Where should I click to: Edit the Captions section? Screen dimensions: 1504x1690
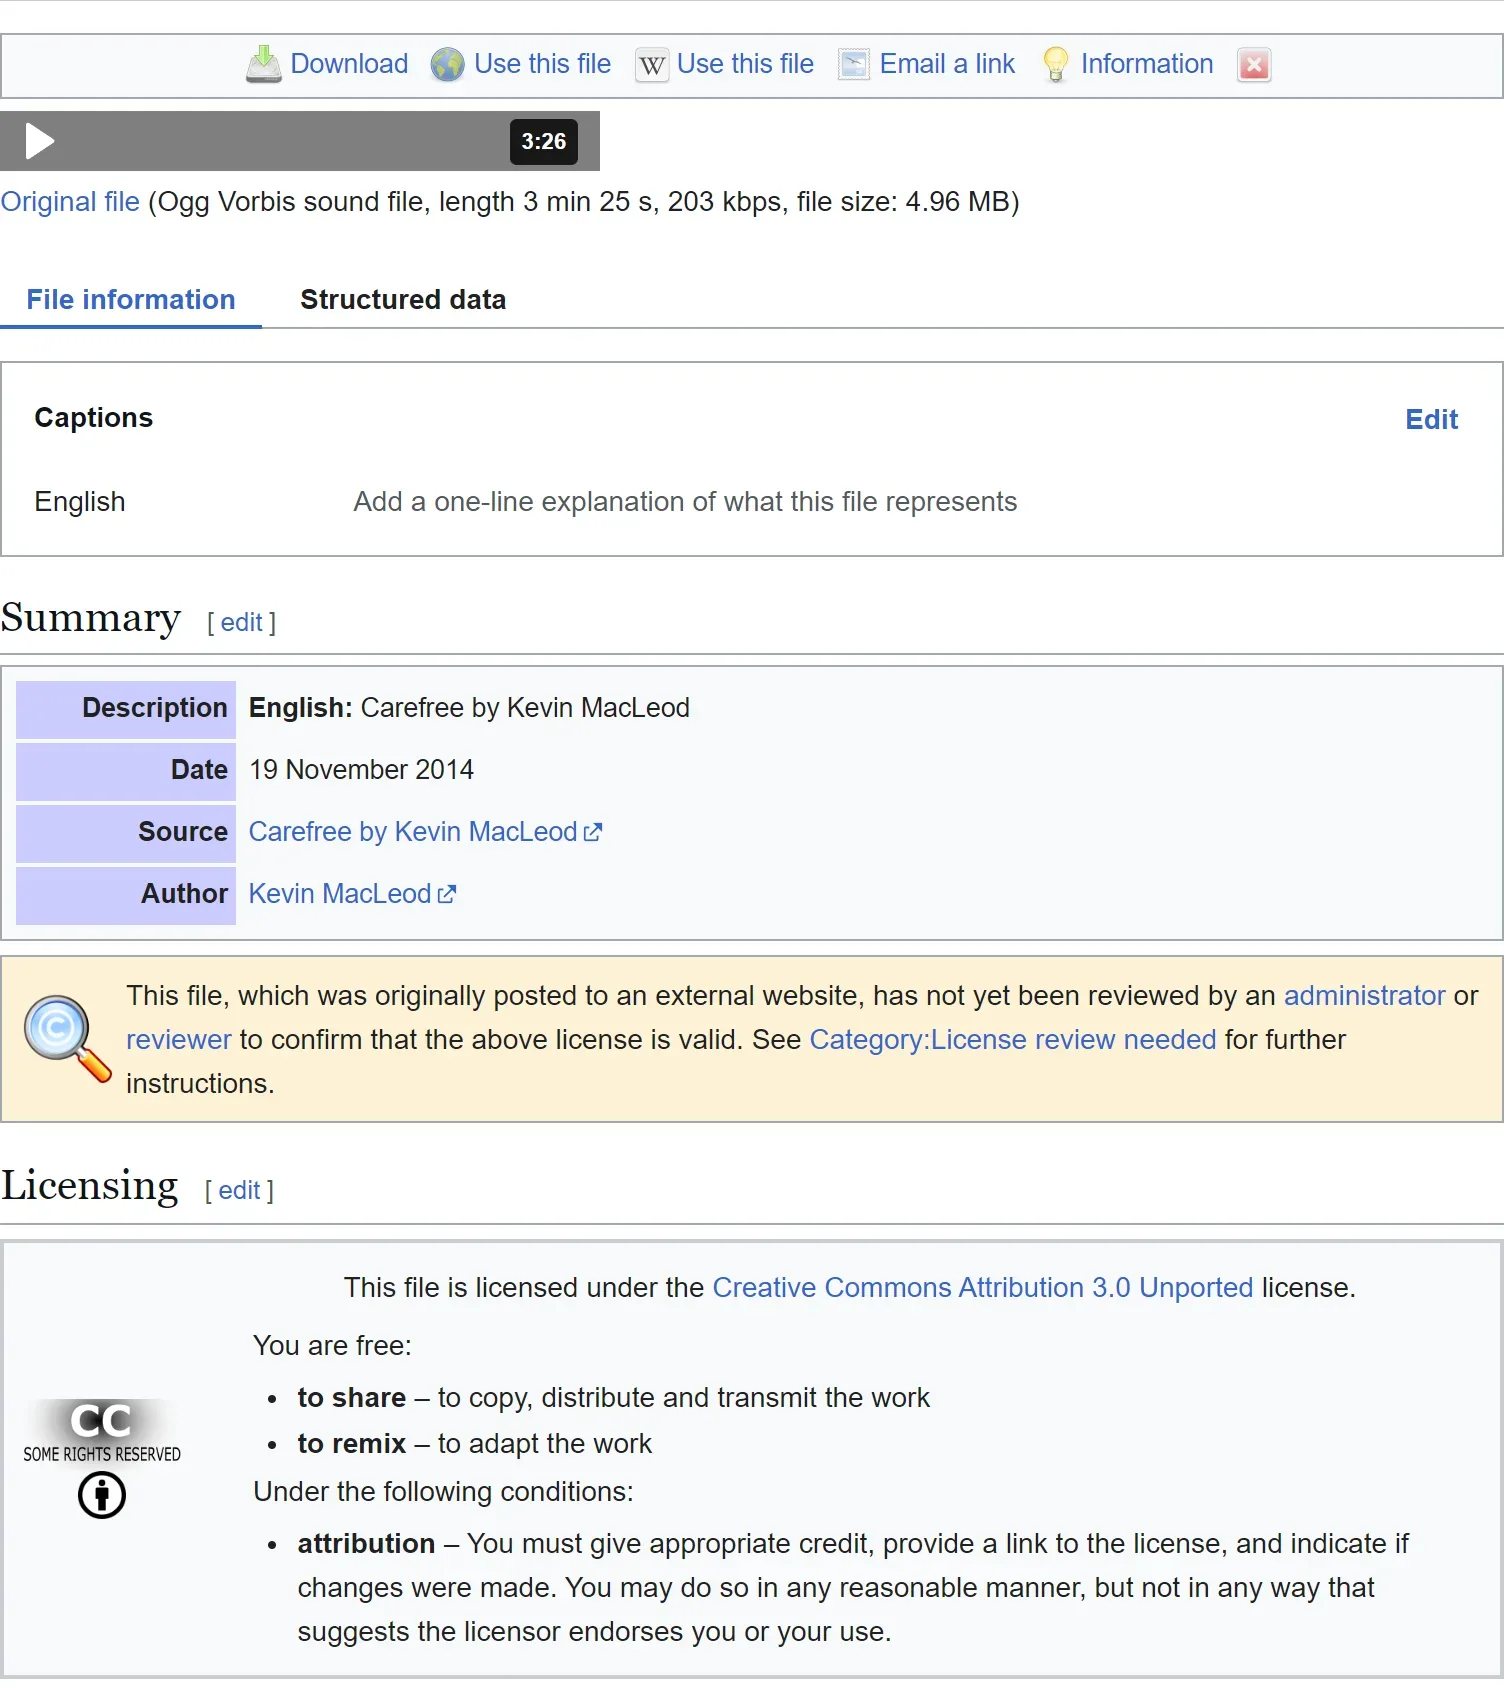click(1431, 419)
